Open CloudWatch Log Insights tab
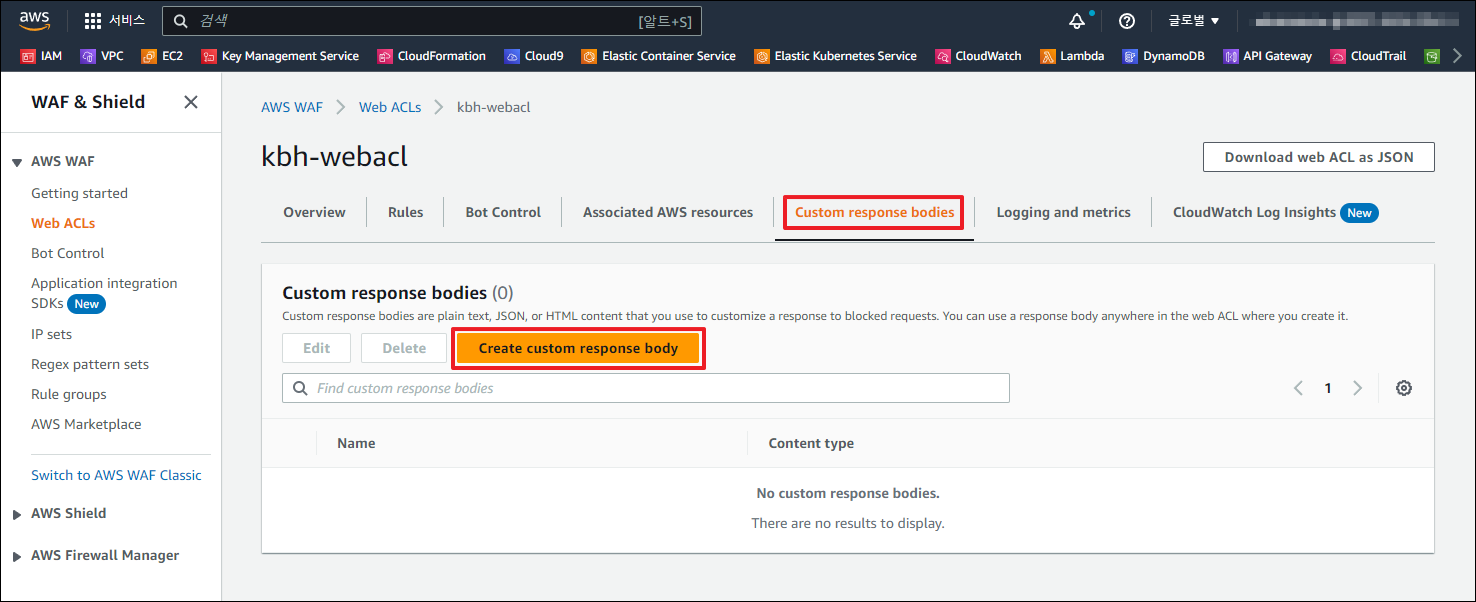 point(1275,212)
